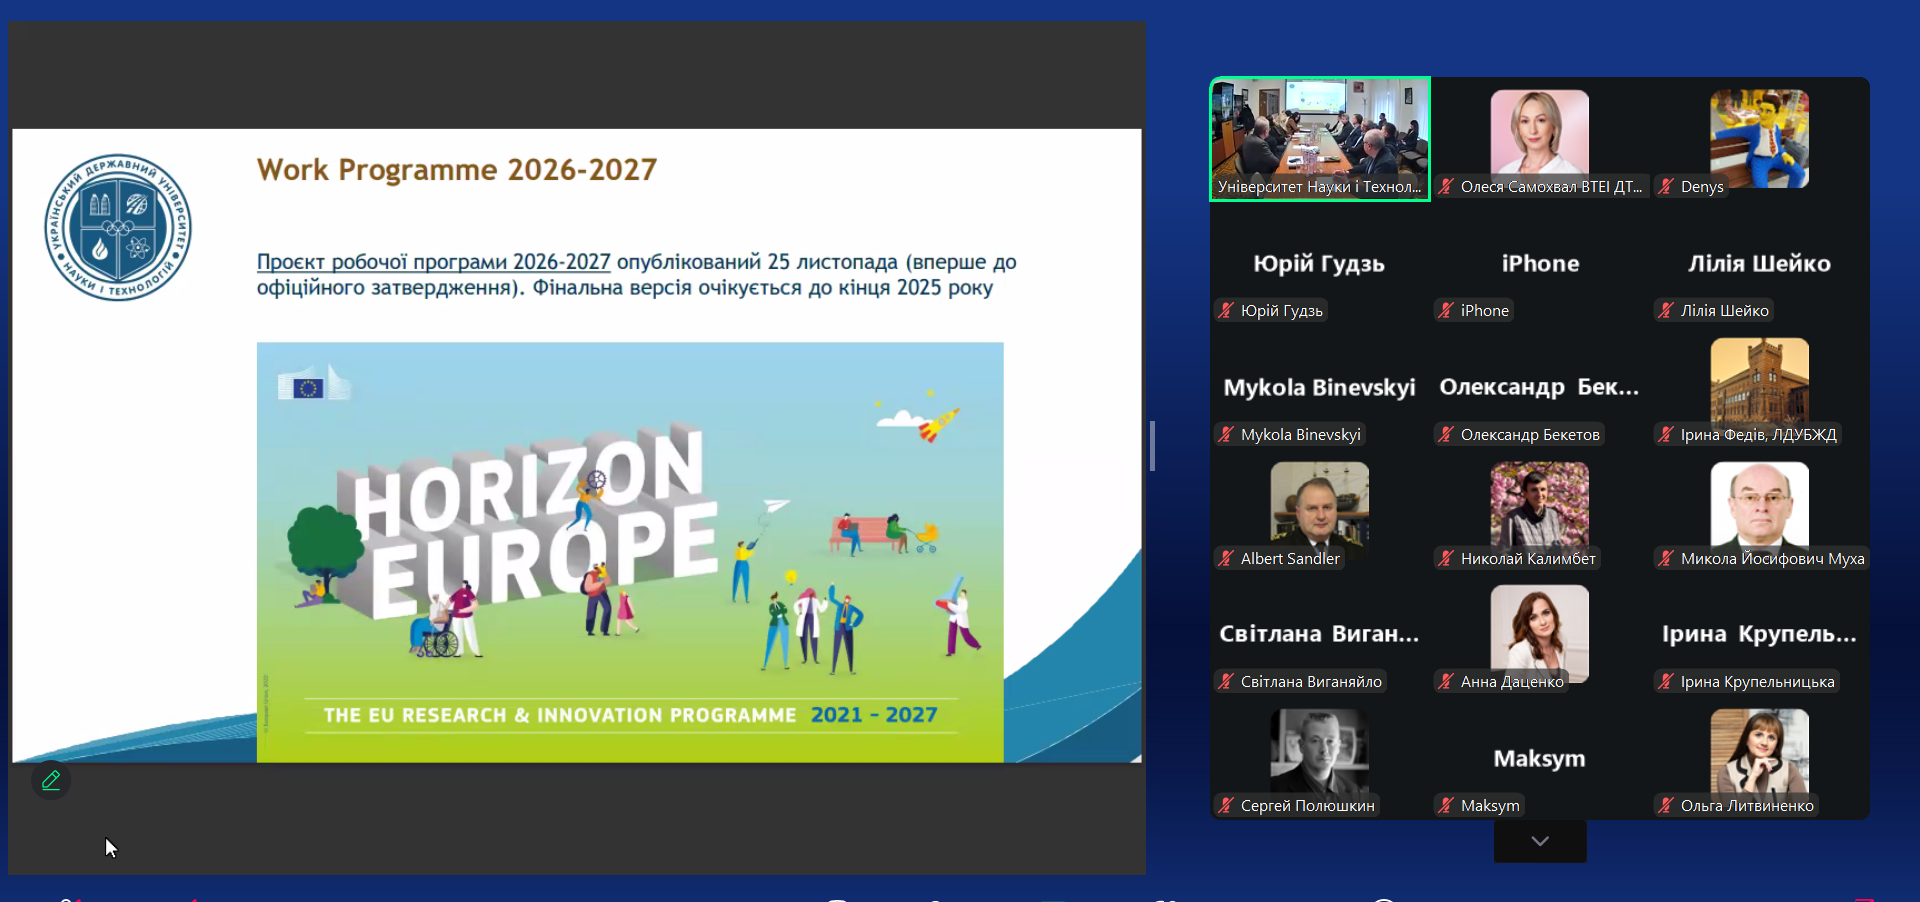Select Микола Йосифович Муха video tile

click(1759, 505)
